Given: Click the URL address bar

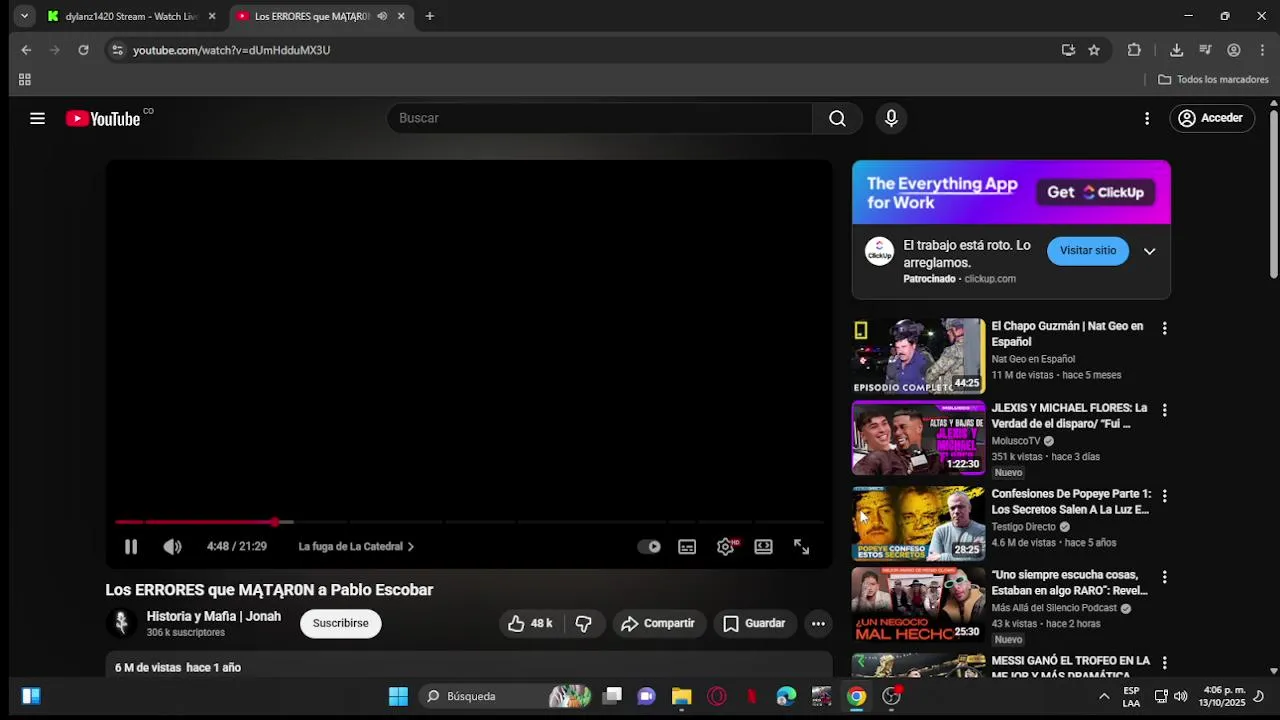Looking at the screenshot, I should (590, 50).
